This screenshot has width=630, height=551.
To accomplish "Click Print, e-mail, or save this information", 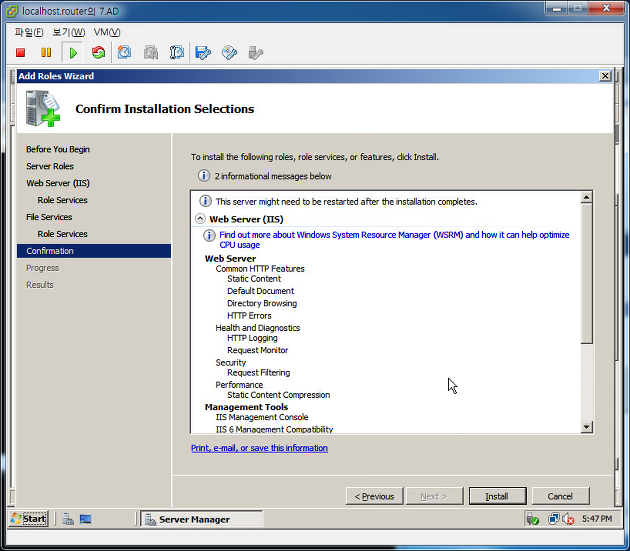I will tap(259, 448).
